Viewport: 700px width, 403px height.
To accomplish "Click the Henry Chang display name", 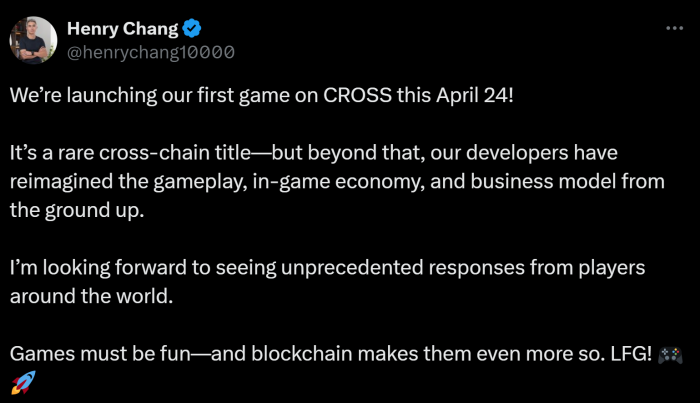I will coord(123,29).
